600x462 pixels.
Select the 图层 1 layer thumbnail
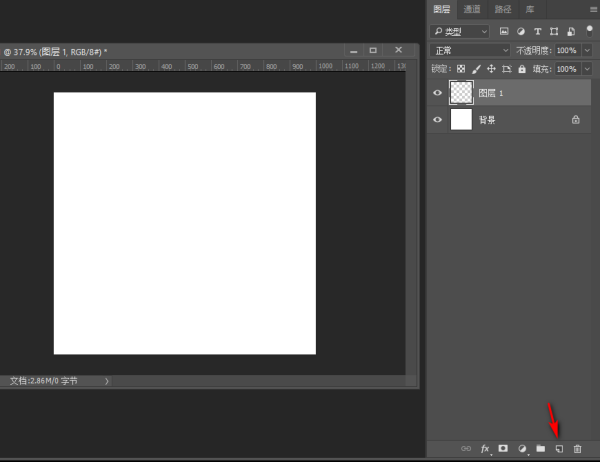point(461,93)
